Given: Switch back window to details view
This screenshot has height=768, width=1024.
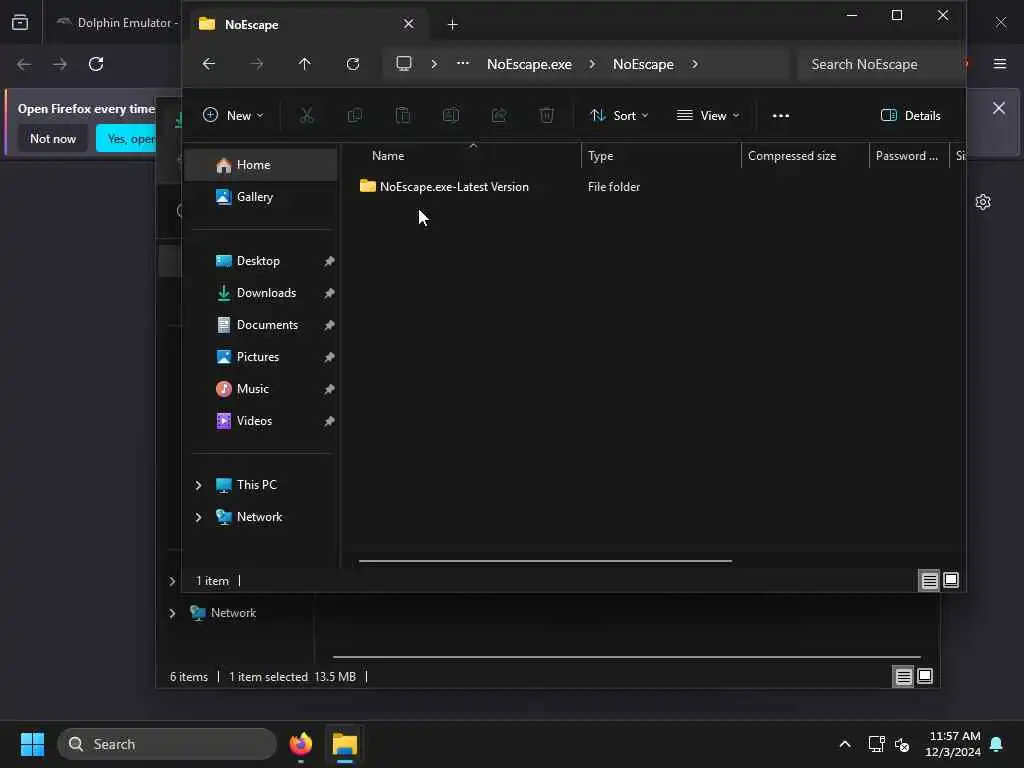Looking at the screenshot, I should pyautogui.click(x=903, y=677).
